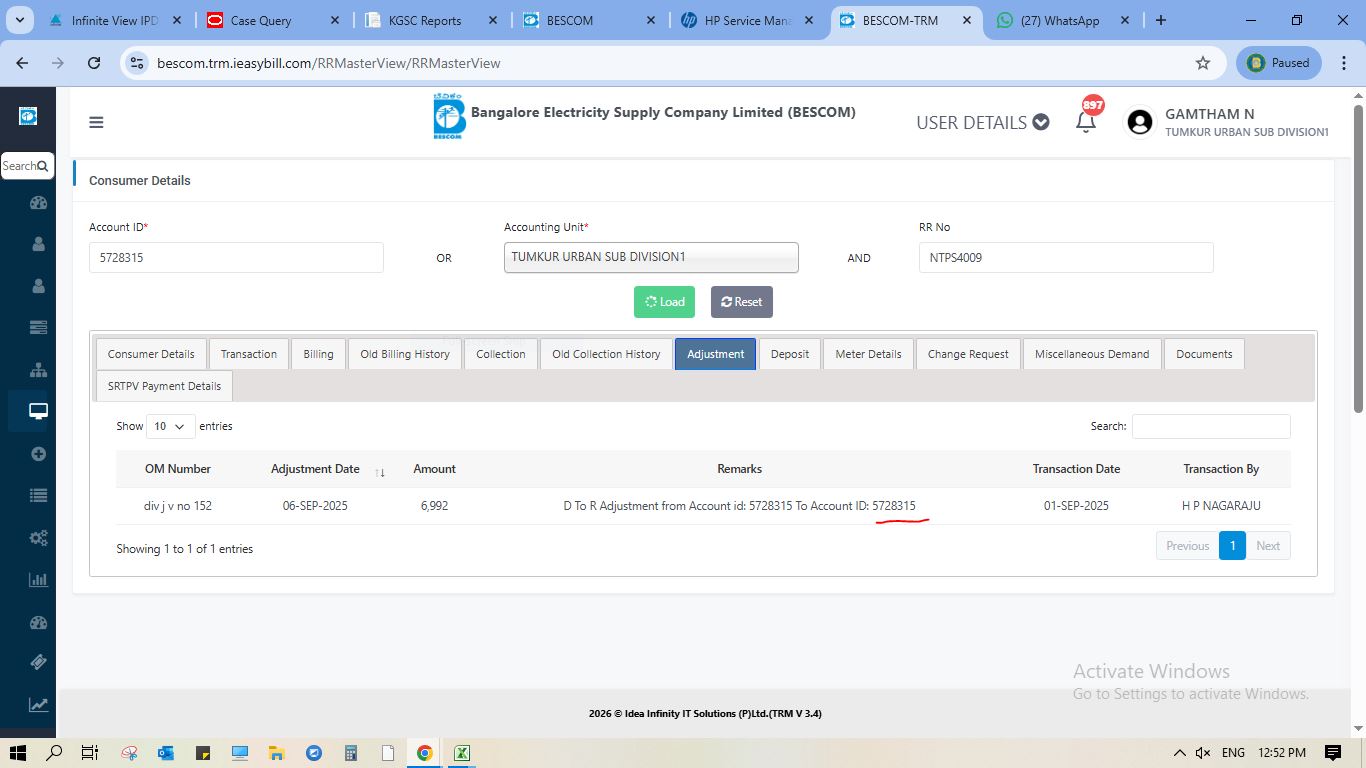The image size is (1366, 768).
Task: Open the gears settings icon in sidebar
Action: tap(39, 538)
